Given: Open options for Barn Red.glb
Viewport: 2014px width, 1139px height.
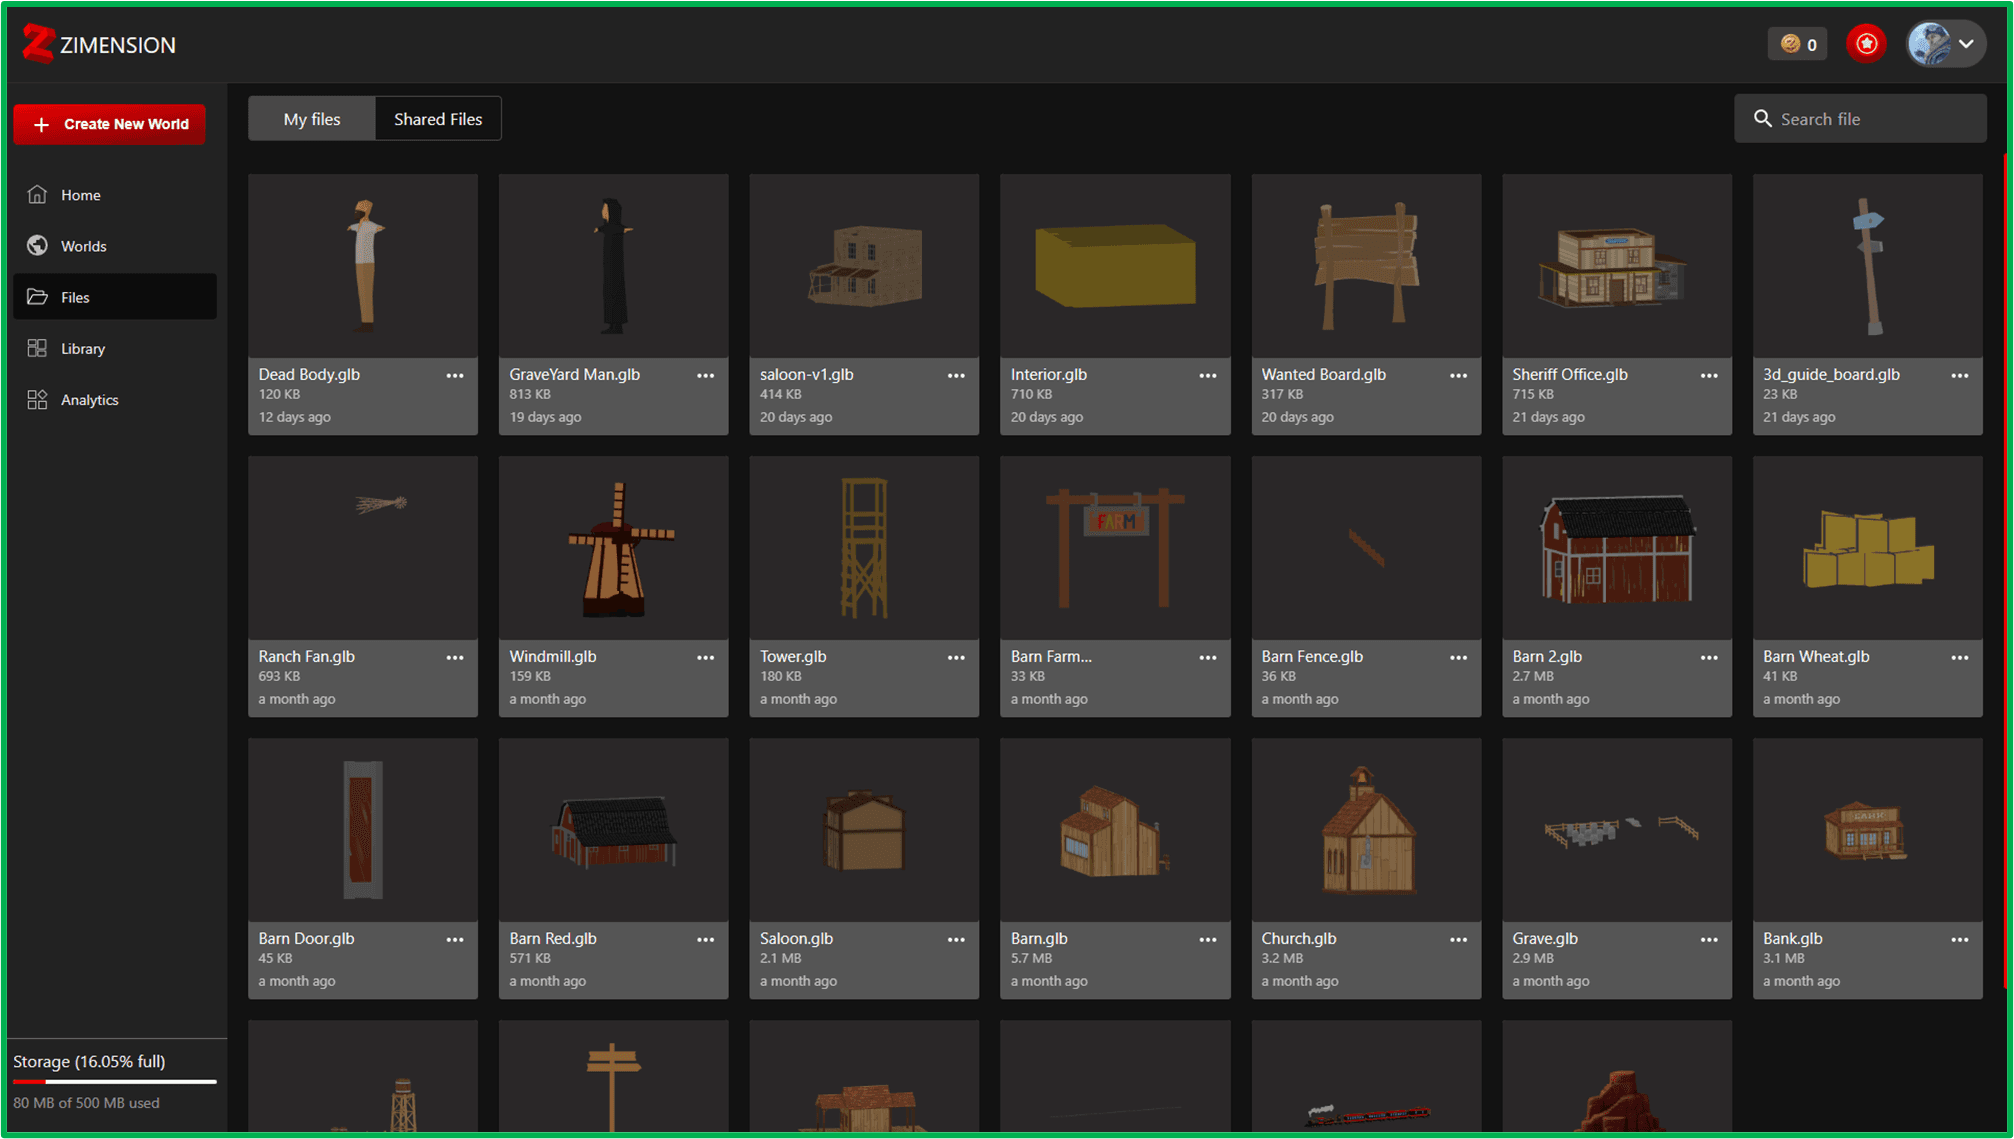Looking at the screenshot, I should (x=706, y=939).
